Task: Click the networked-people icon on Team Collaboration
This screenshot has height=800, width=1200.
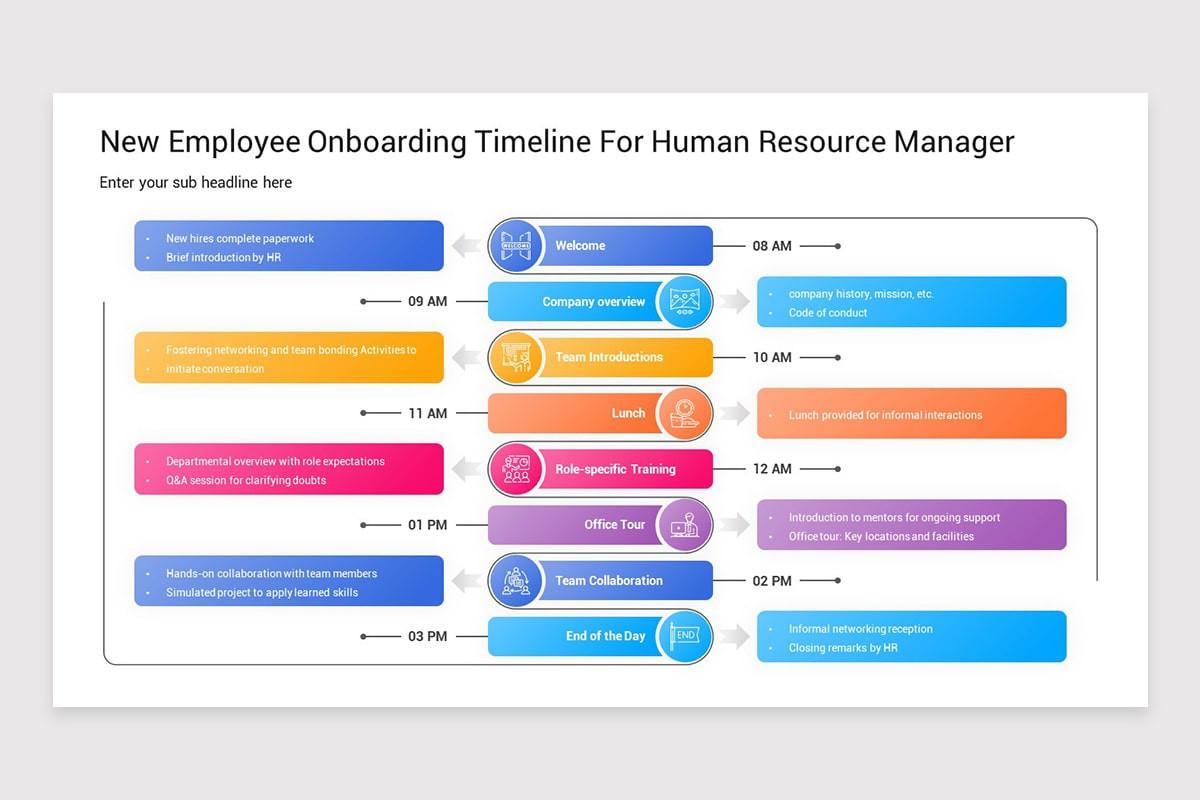Action: (x=515, y=580)
